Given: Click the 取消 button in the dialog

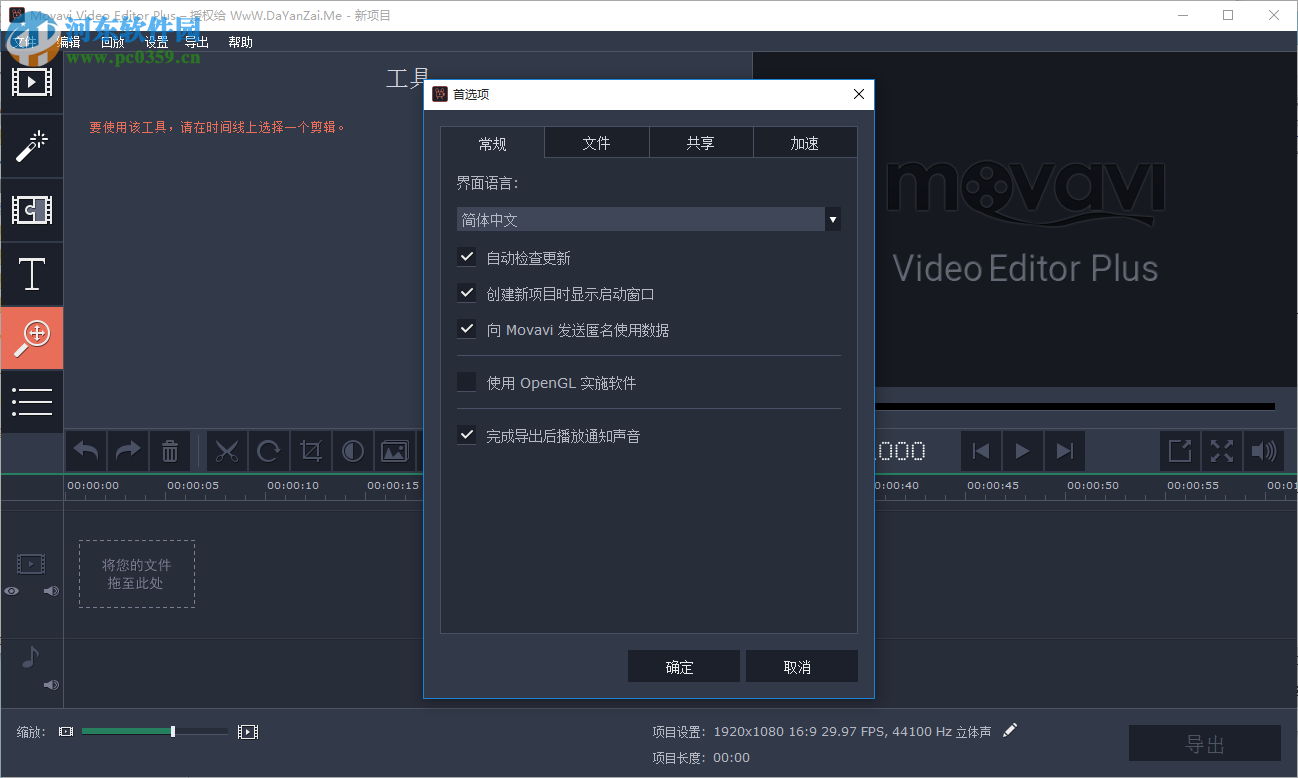Looking at the screenshot, I should point(801,665).
